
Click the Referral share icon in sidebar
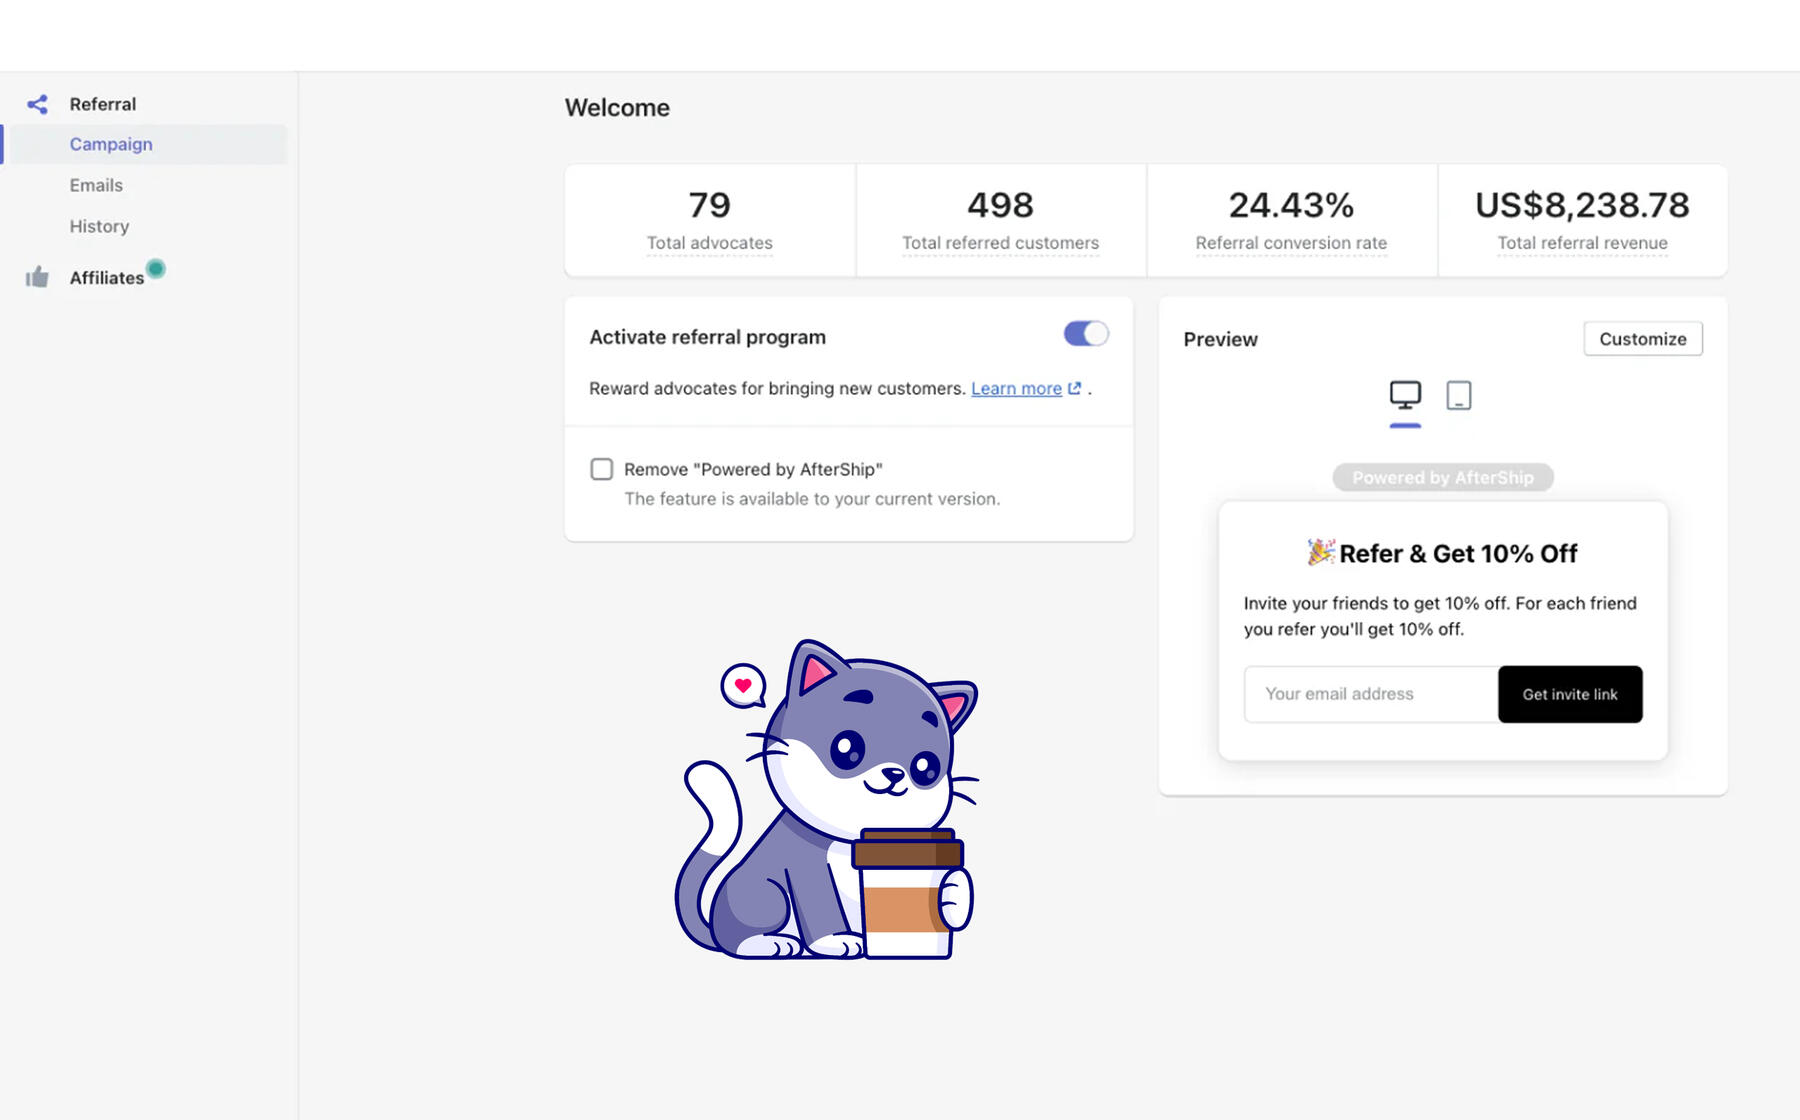(x=37, y=104)
